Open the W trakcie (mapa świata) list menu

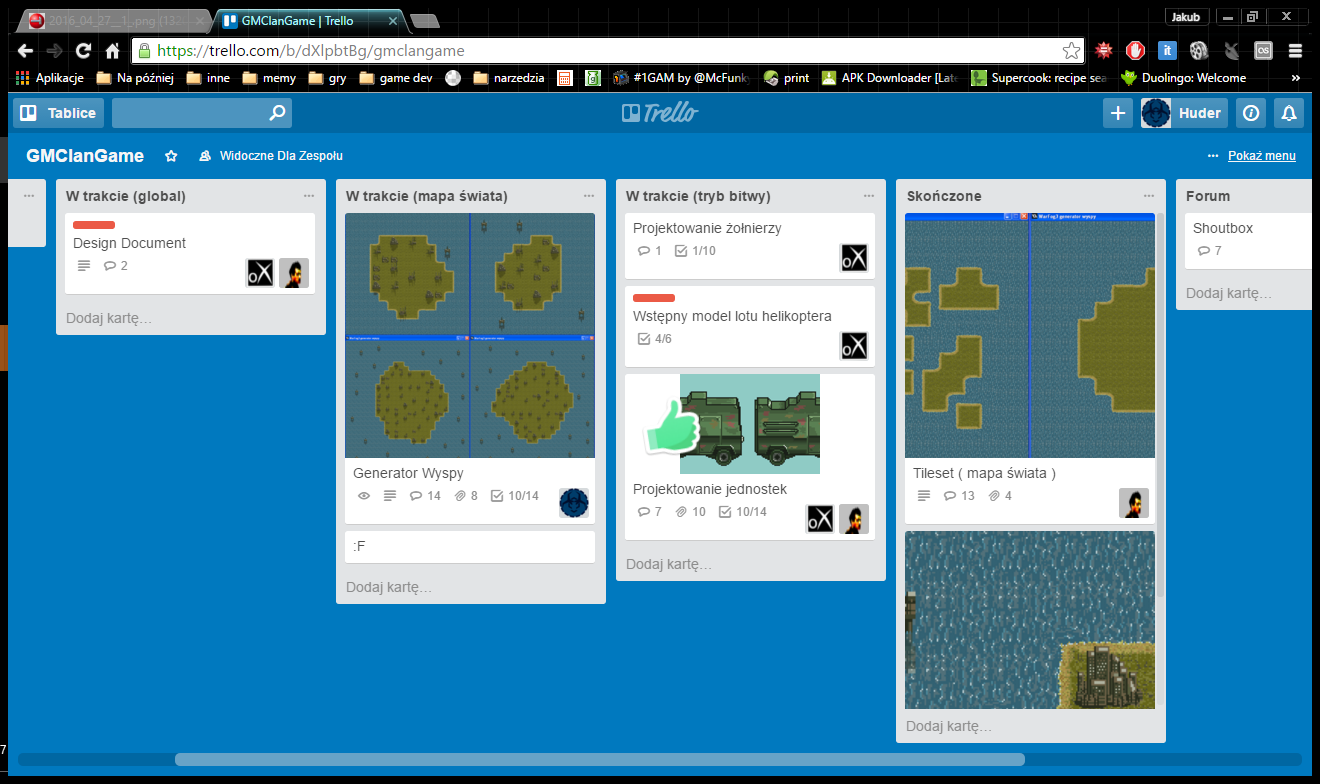tap(589, 196)
